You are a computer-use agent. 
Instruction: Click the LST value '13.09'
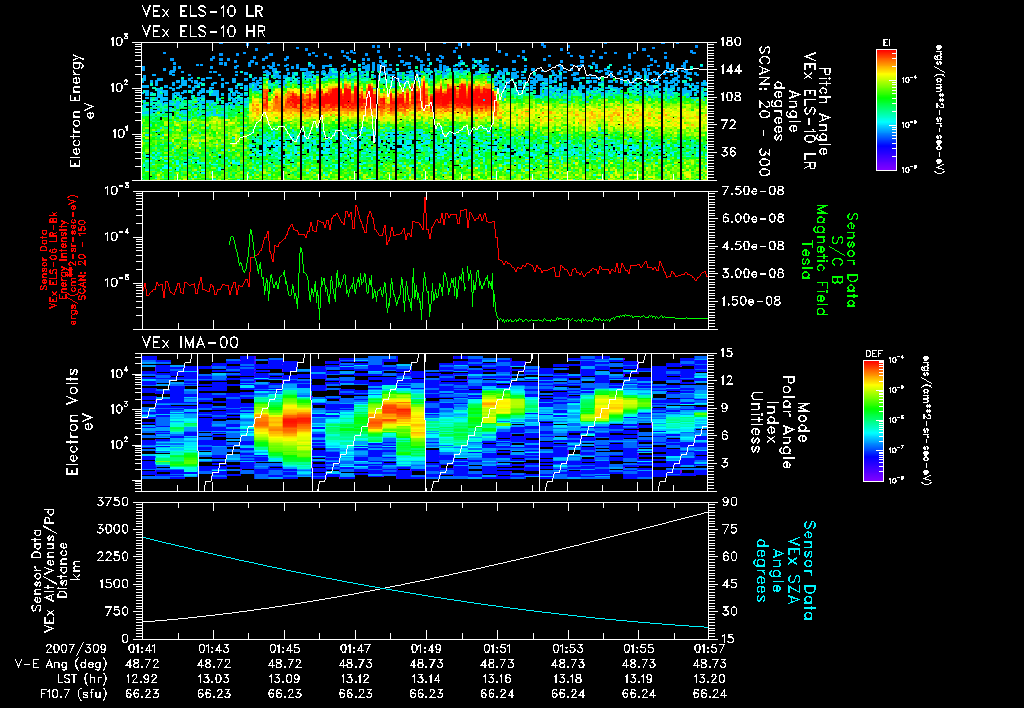click(284, 679)
